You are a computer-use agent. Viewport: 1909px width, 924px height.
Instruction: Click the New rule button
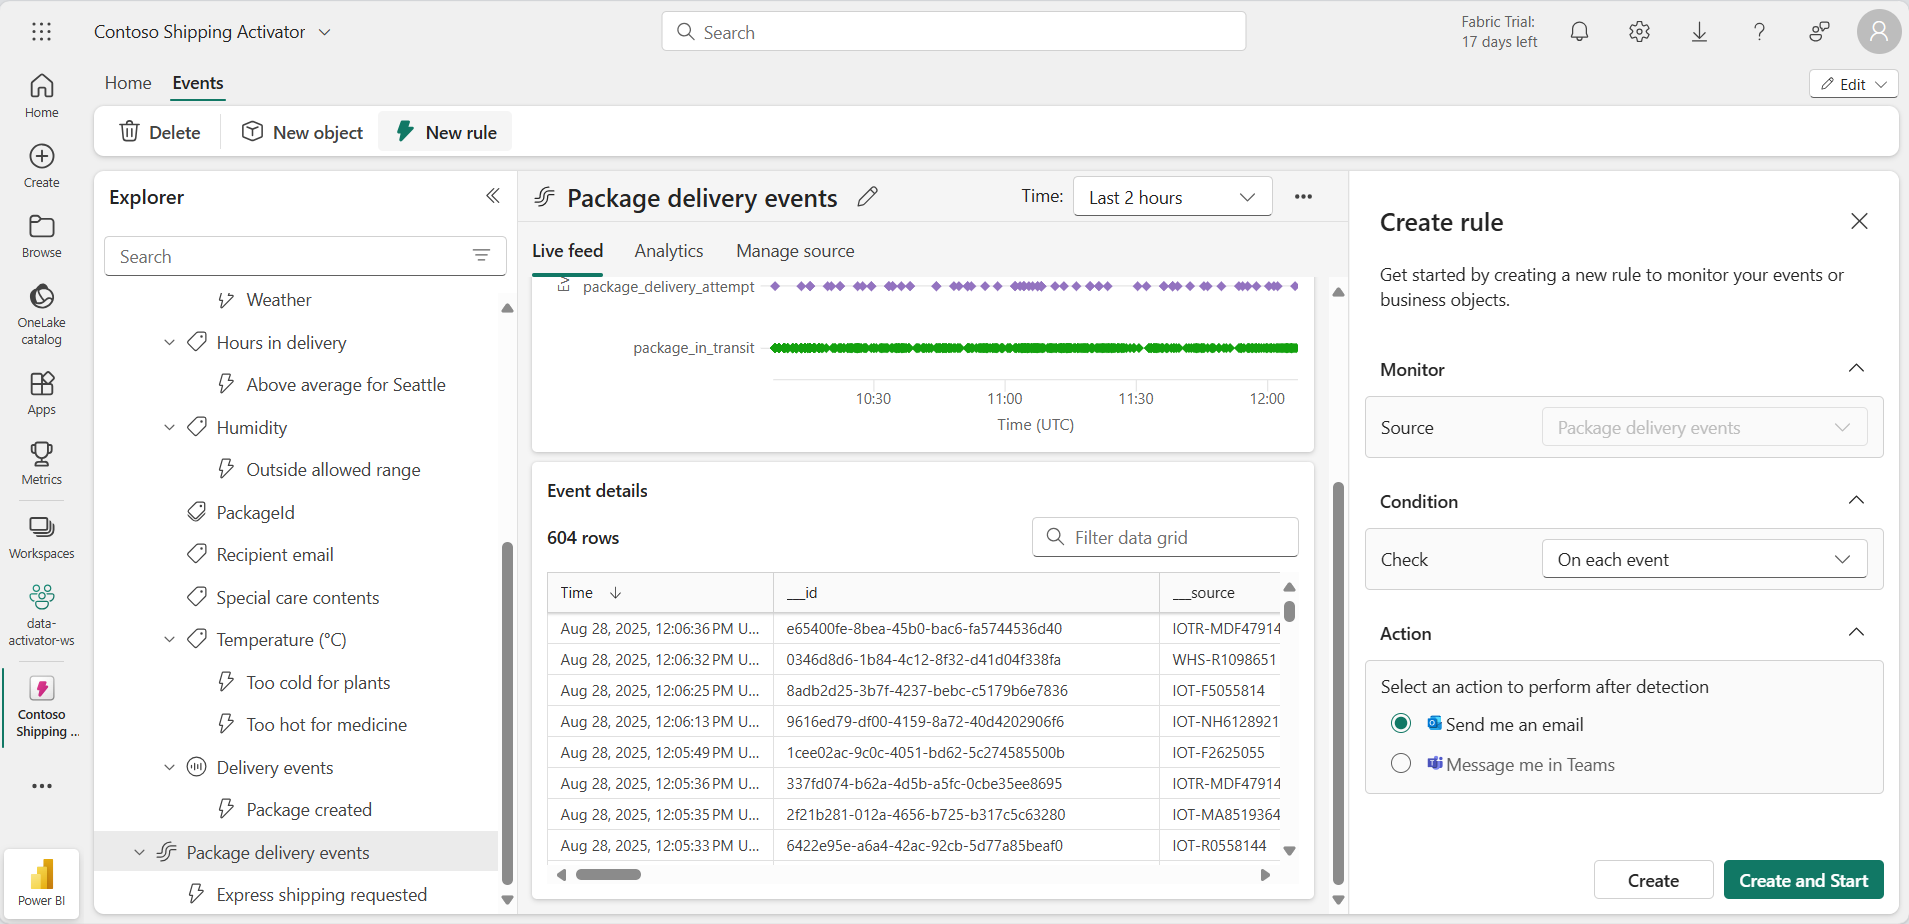click(x=446, y=132)
